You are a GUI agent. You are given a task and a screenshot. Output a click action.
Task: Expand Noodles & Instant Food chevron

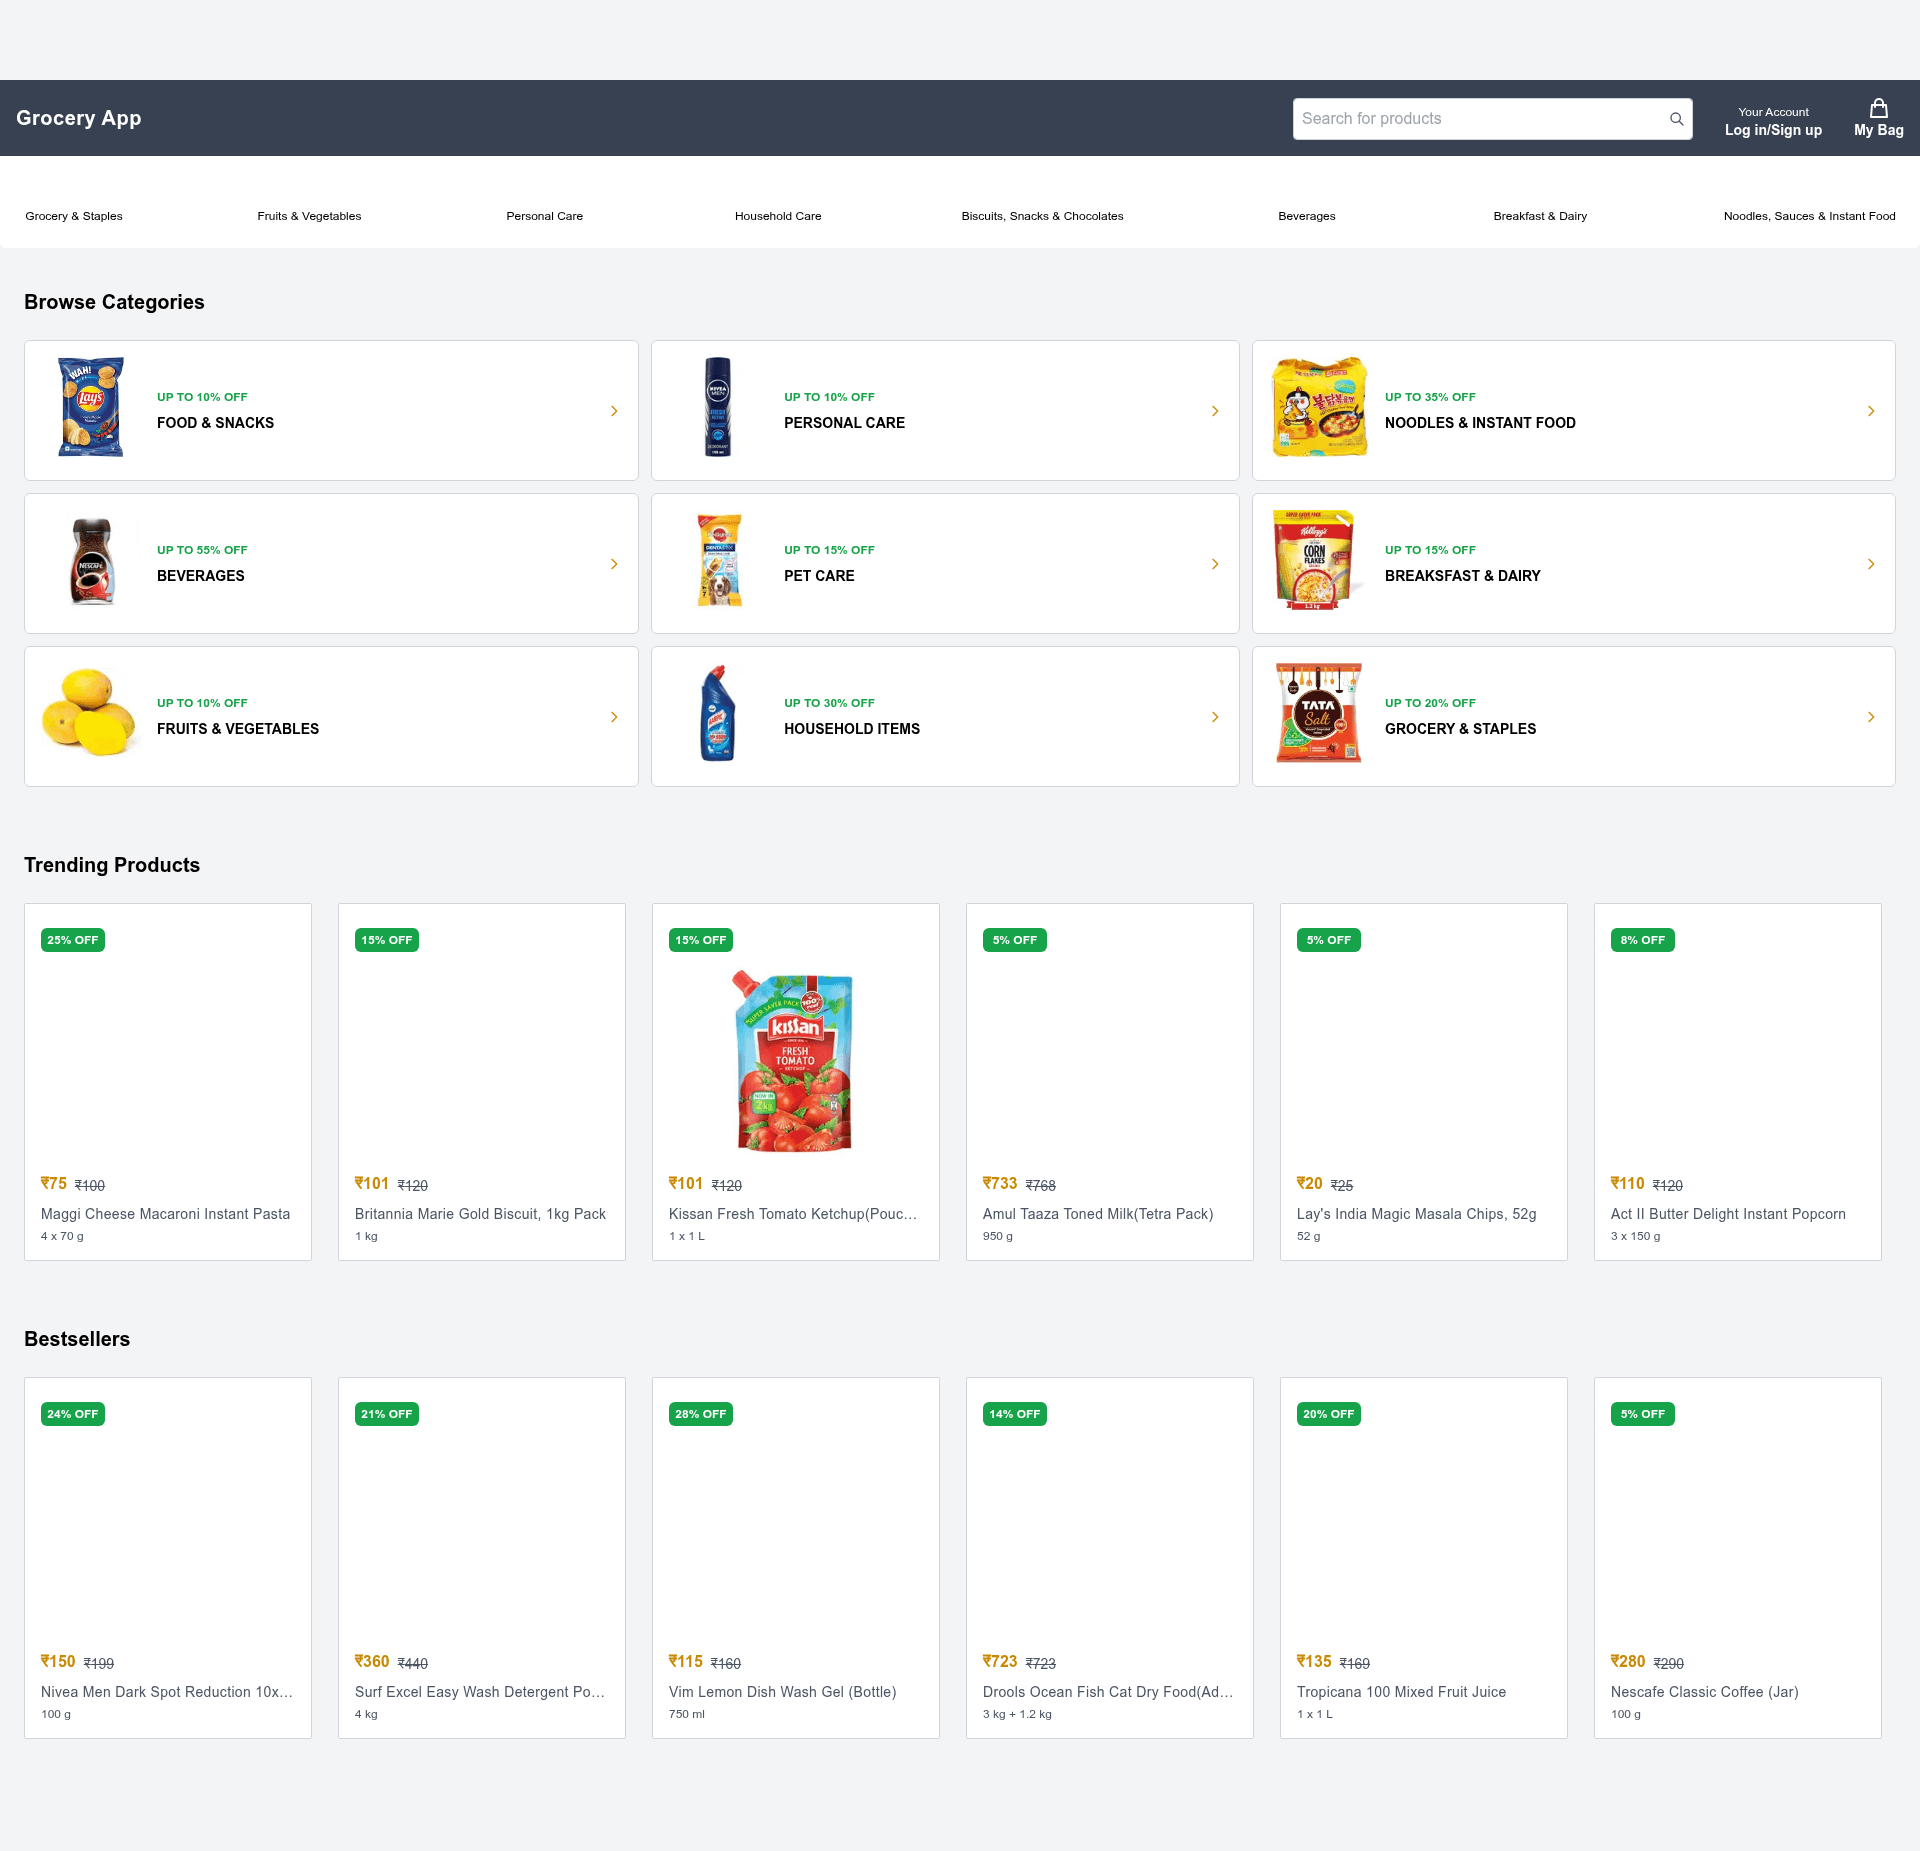click(1871, 411)
